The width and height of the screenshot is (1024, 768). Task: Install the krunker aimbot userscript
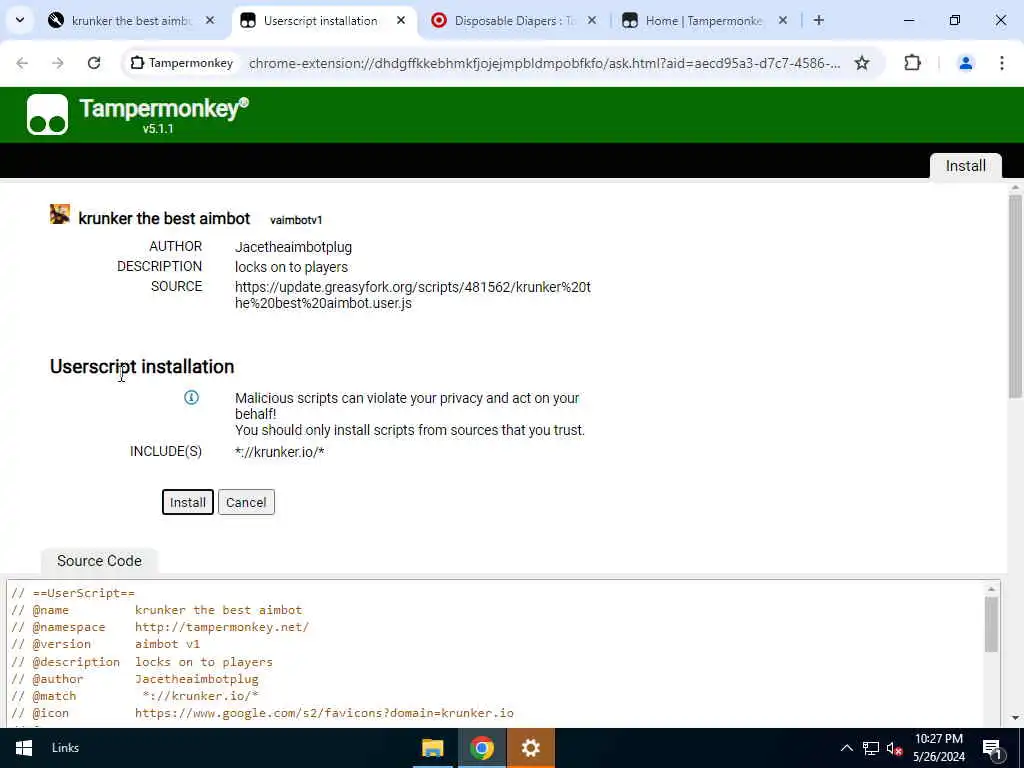pos(187,502)
